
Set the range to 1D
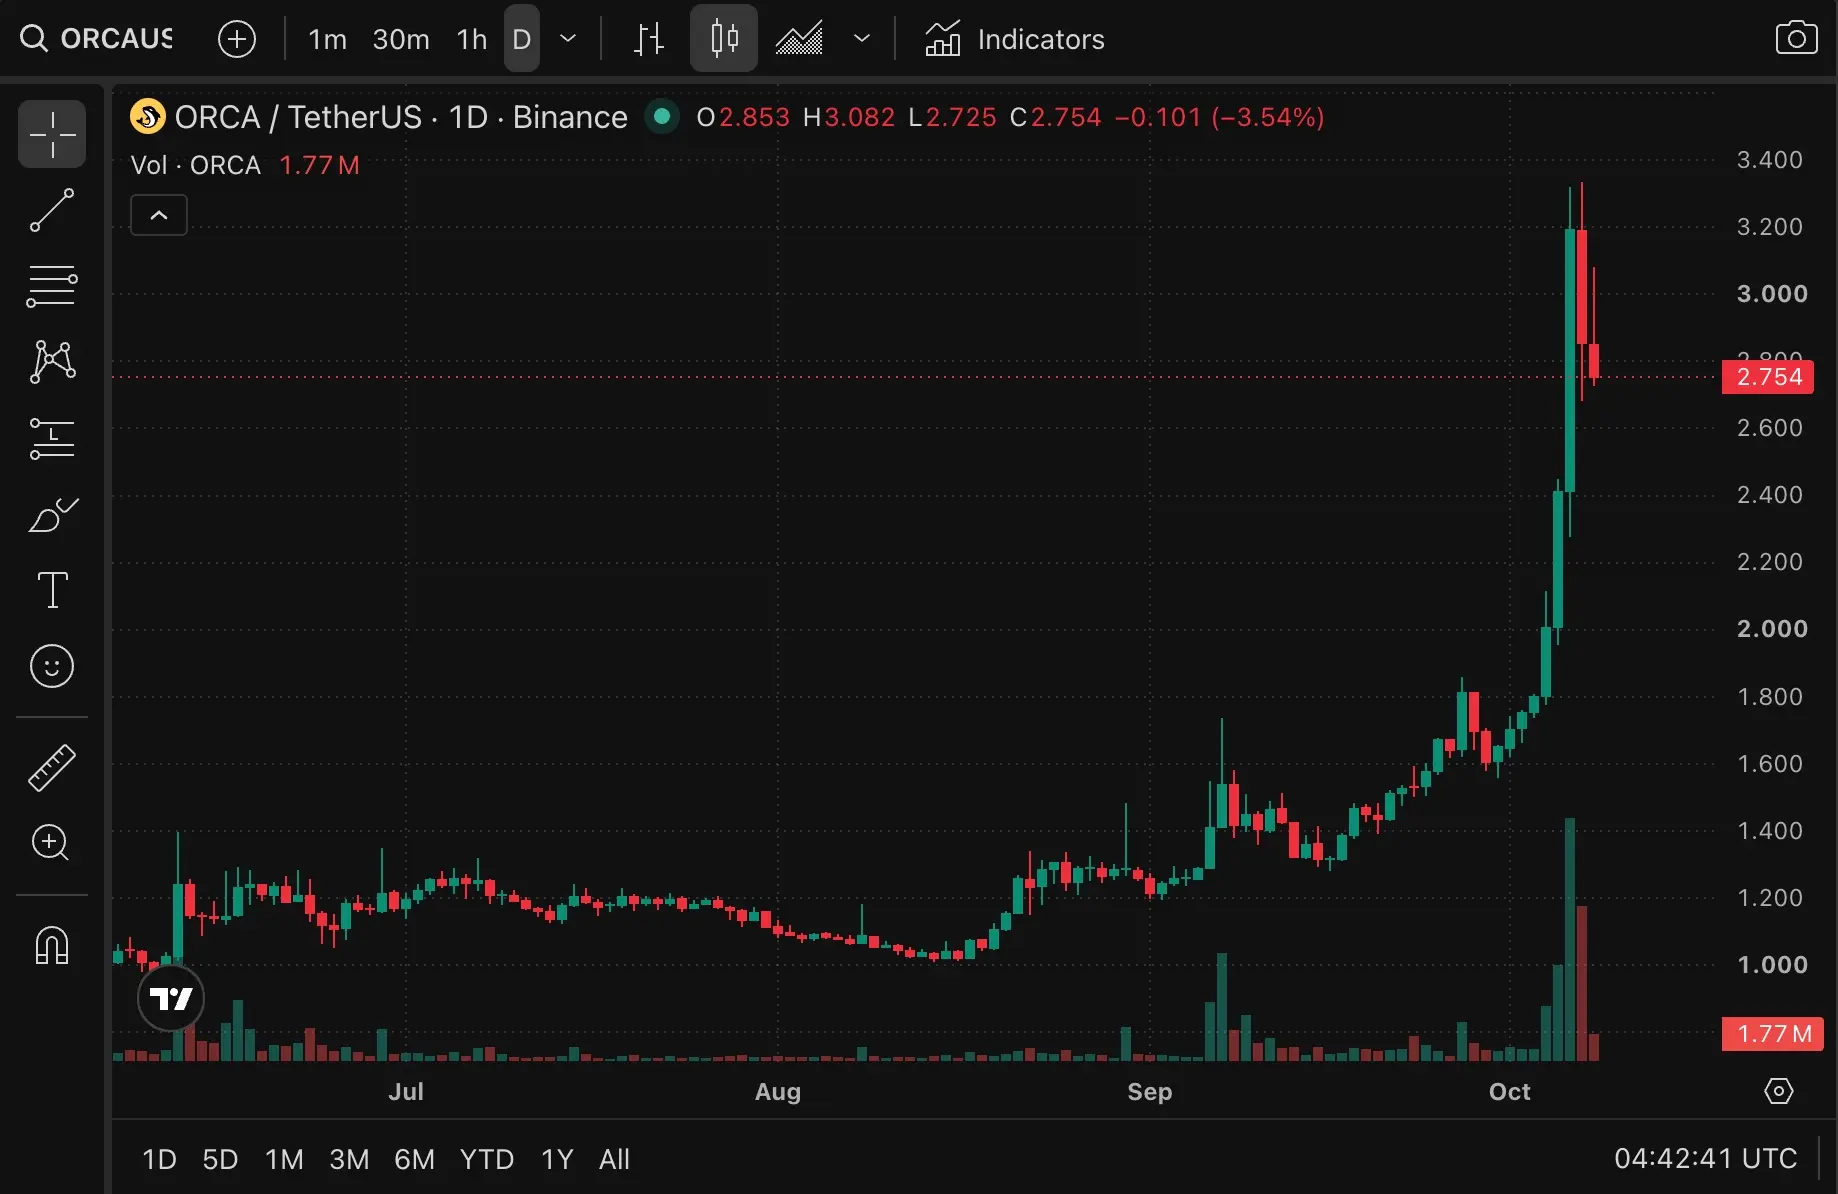coord(159,1159)
